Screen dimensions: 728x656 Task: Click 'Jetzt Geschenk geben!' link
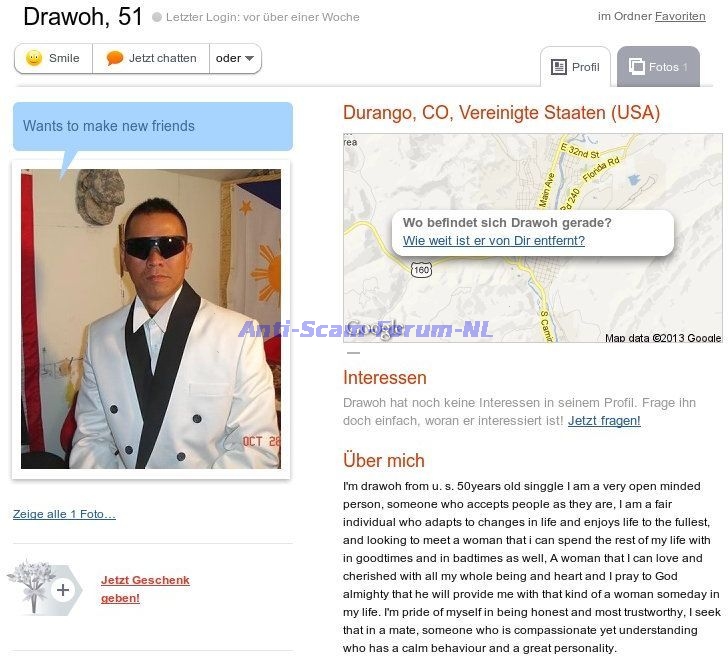(145, 589)
